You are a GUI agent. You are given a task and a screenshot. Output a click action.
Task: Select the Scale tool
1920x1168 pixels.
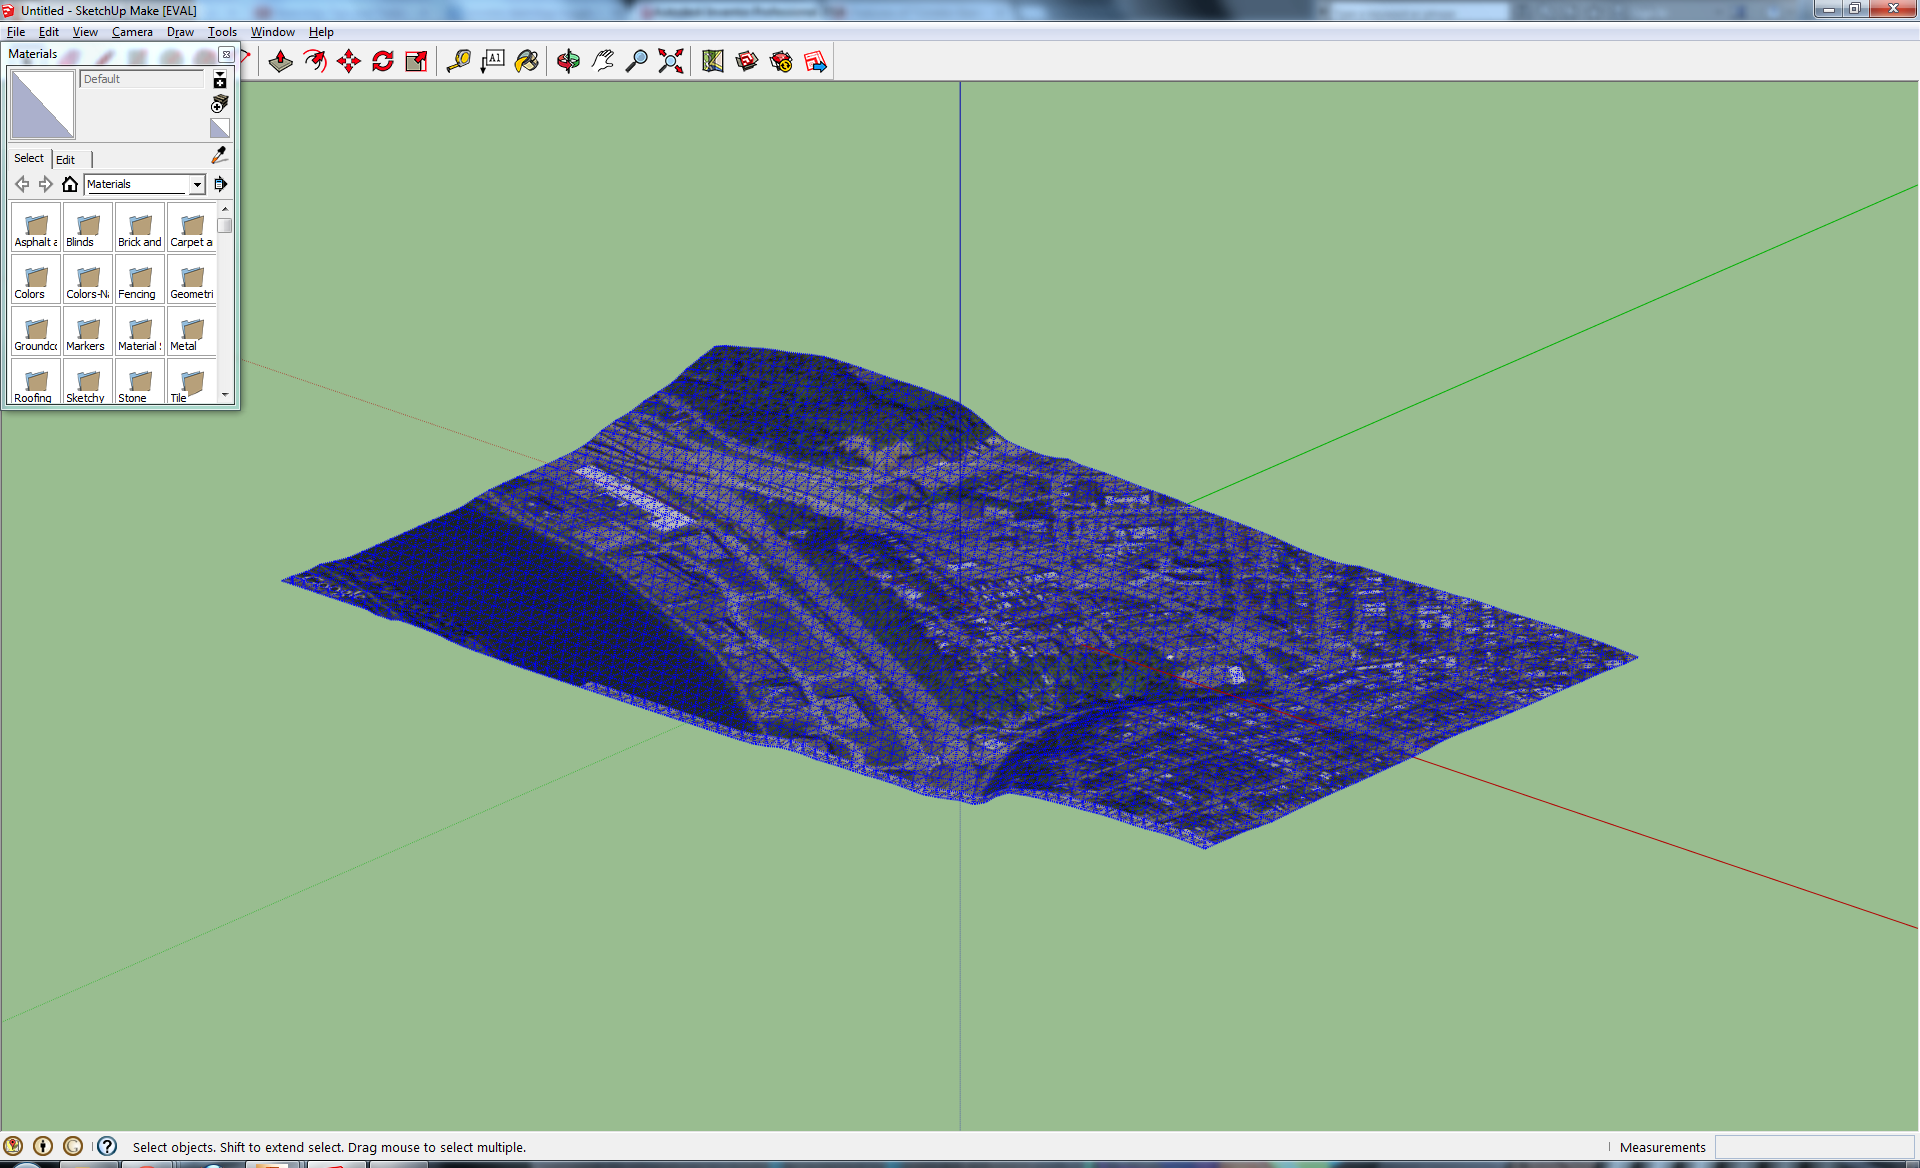(417, 62)
